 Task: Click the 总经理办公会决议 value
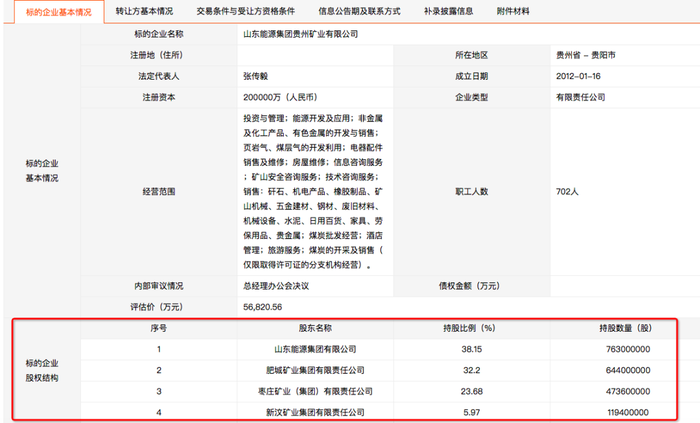click(x=276, y=286)
